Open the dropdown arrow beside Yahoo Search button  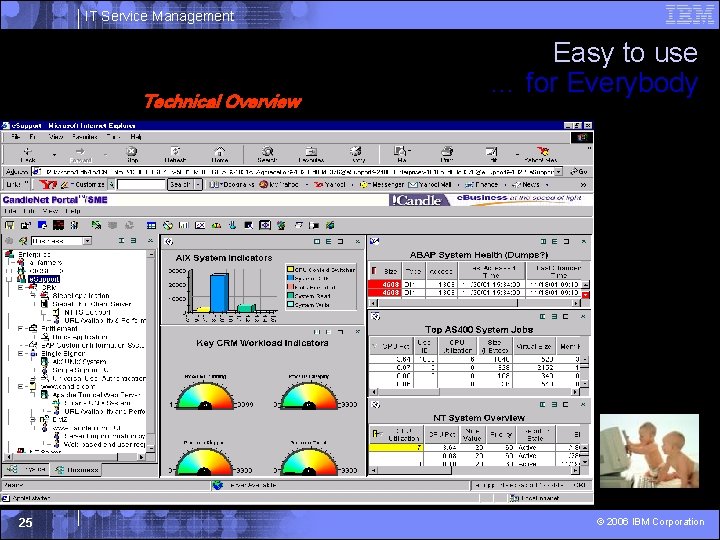(198, 185)
